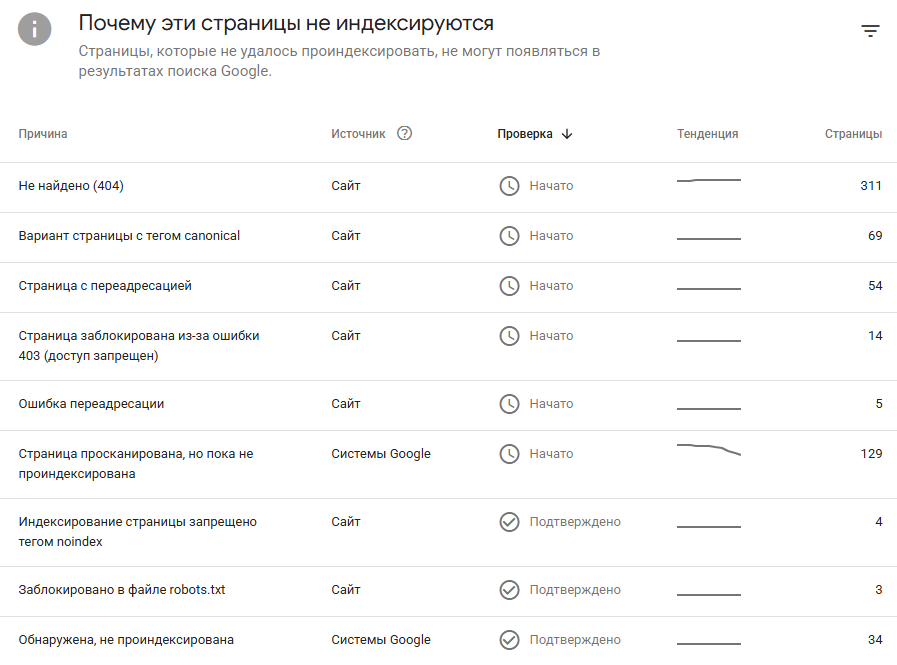Click clock icon in Не найдено (404) row
Screen dimensions: 897x665
point(509,186)
